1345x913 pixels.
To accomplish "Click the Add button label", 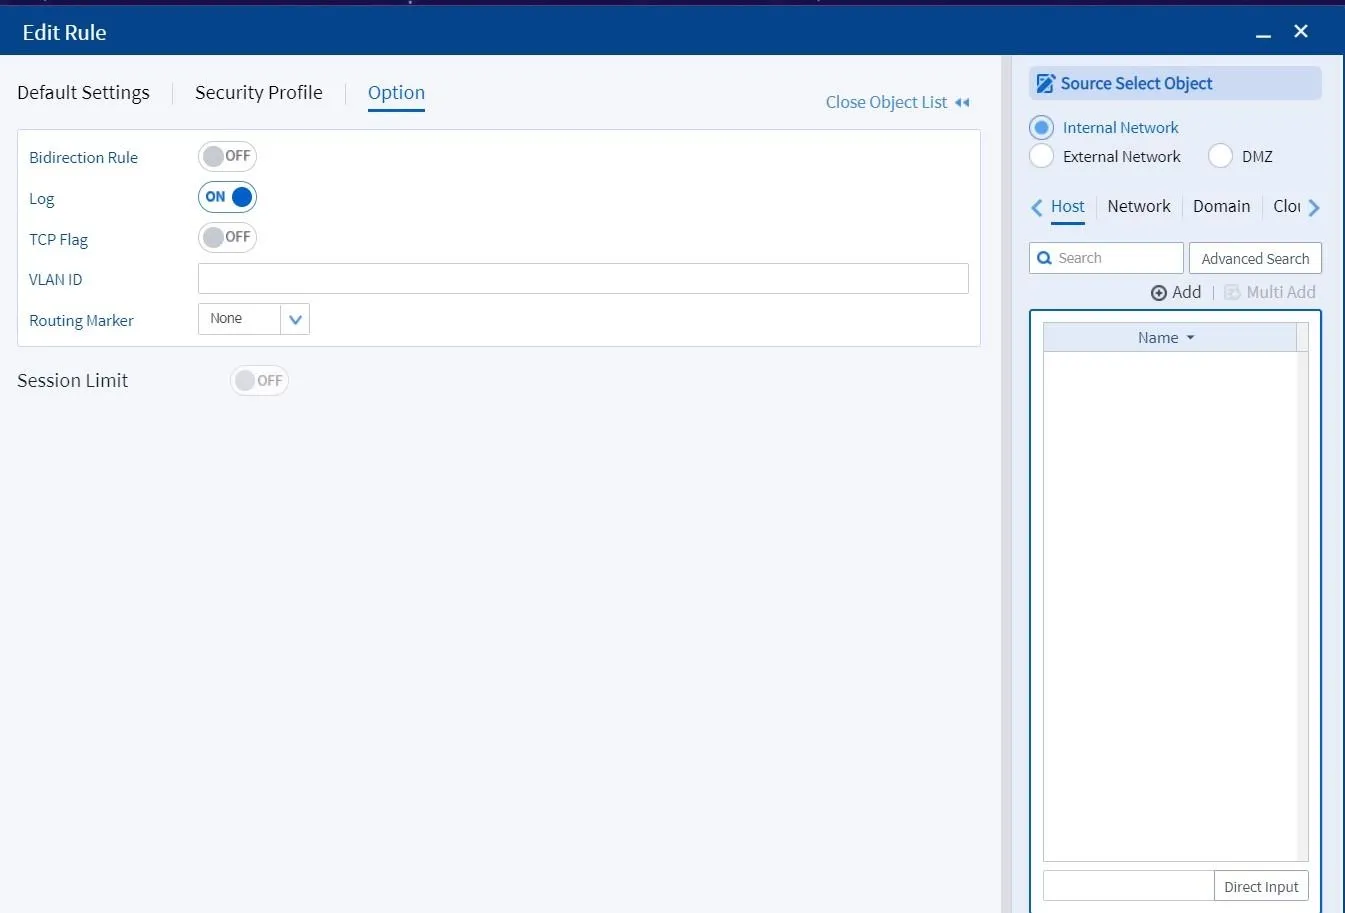I will (x=1186, y=292).
